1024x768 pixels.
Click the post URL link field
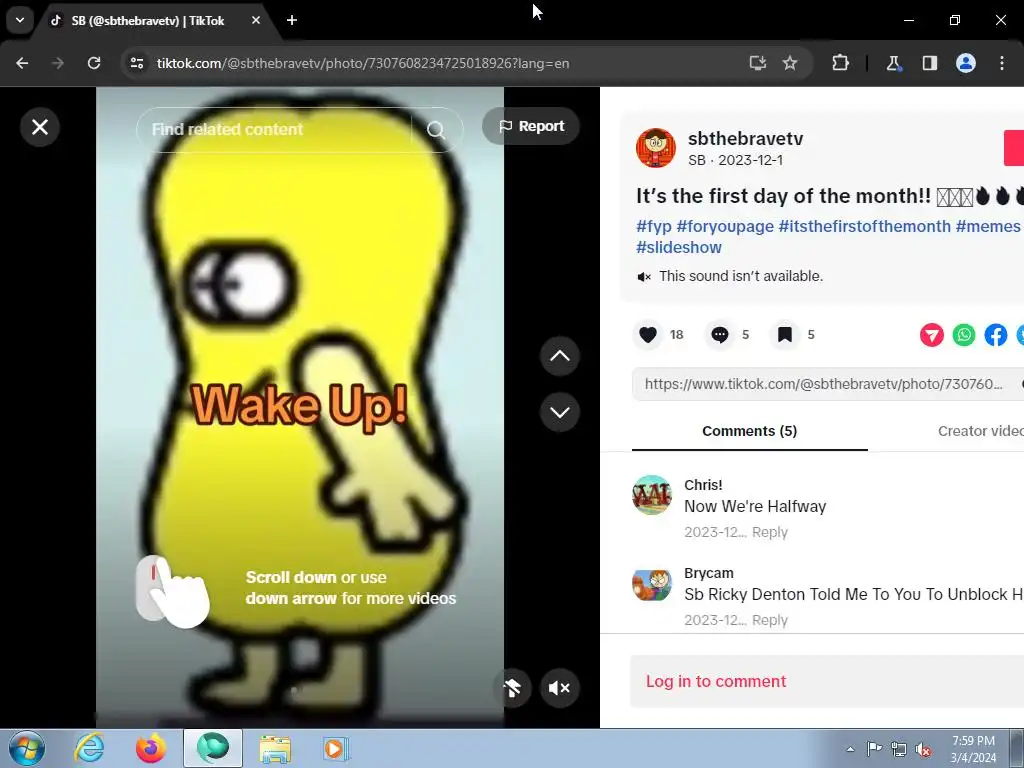click(x=823, y=384)
